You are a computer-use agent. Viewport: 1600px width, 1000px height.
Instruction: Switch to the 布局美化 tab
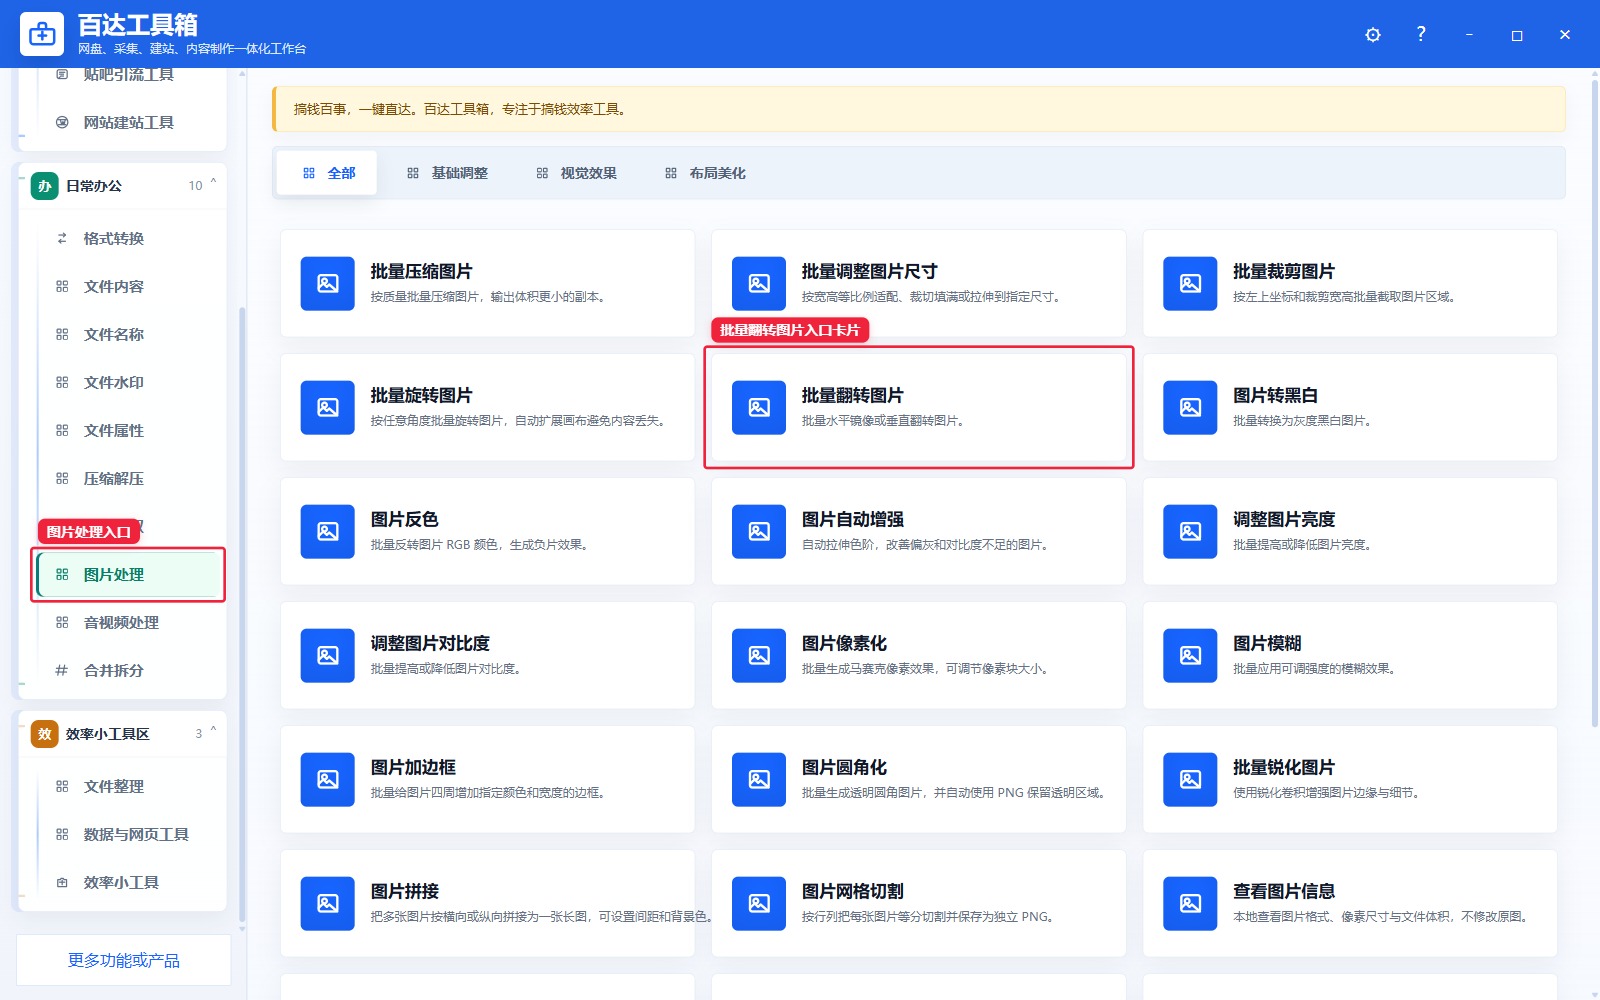click(x=705, y=173)
